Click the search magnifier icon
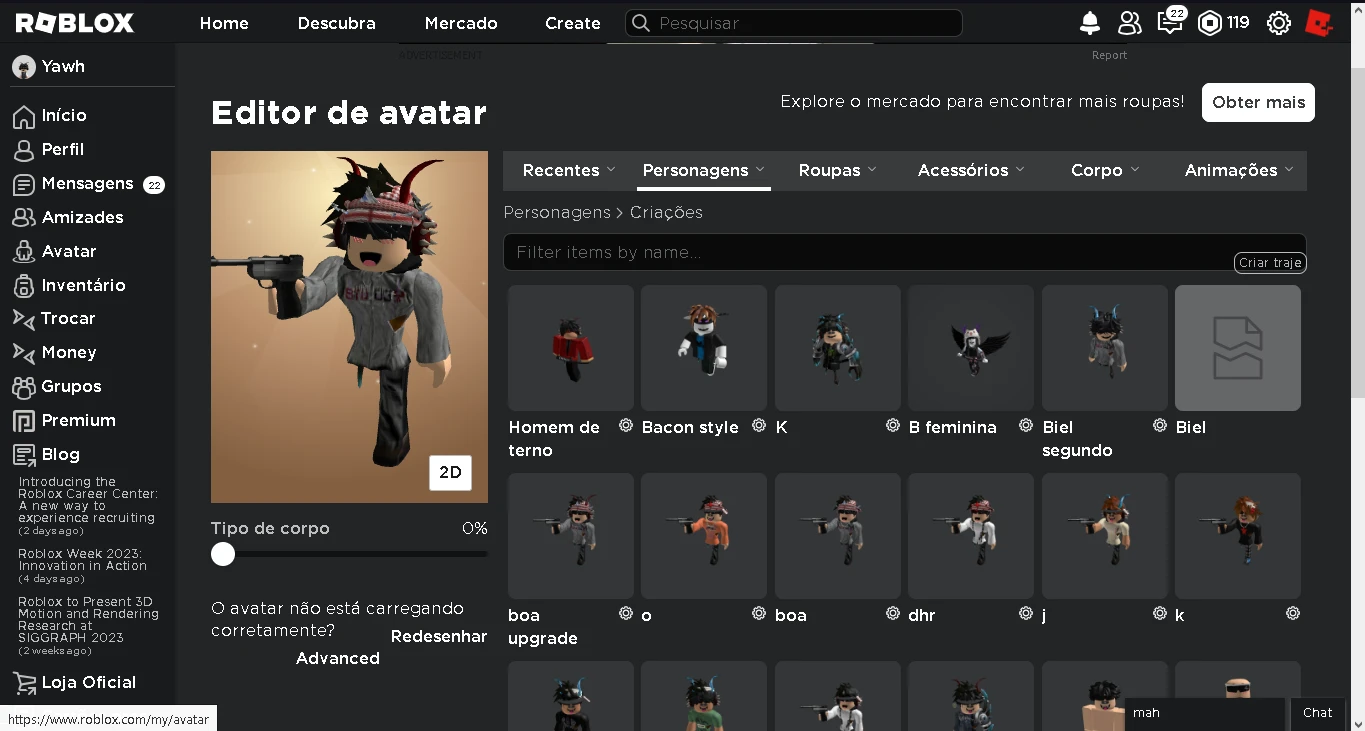 click(x=641, y=23)
